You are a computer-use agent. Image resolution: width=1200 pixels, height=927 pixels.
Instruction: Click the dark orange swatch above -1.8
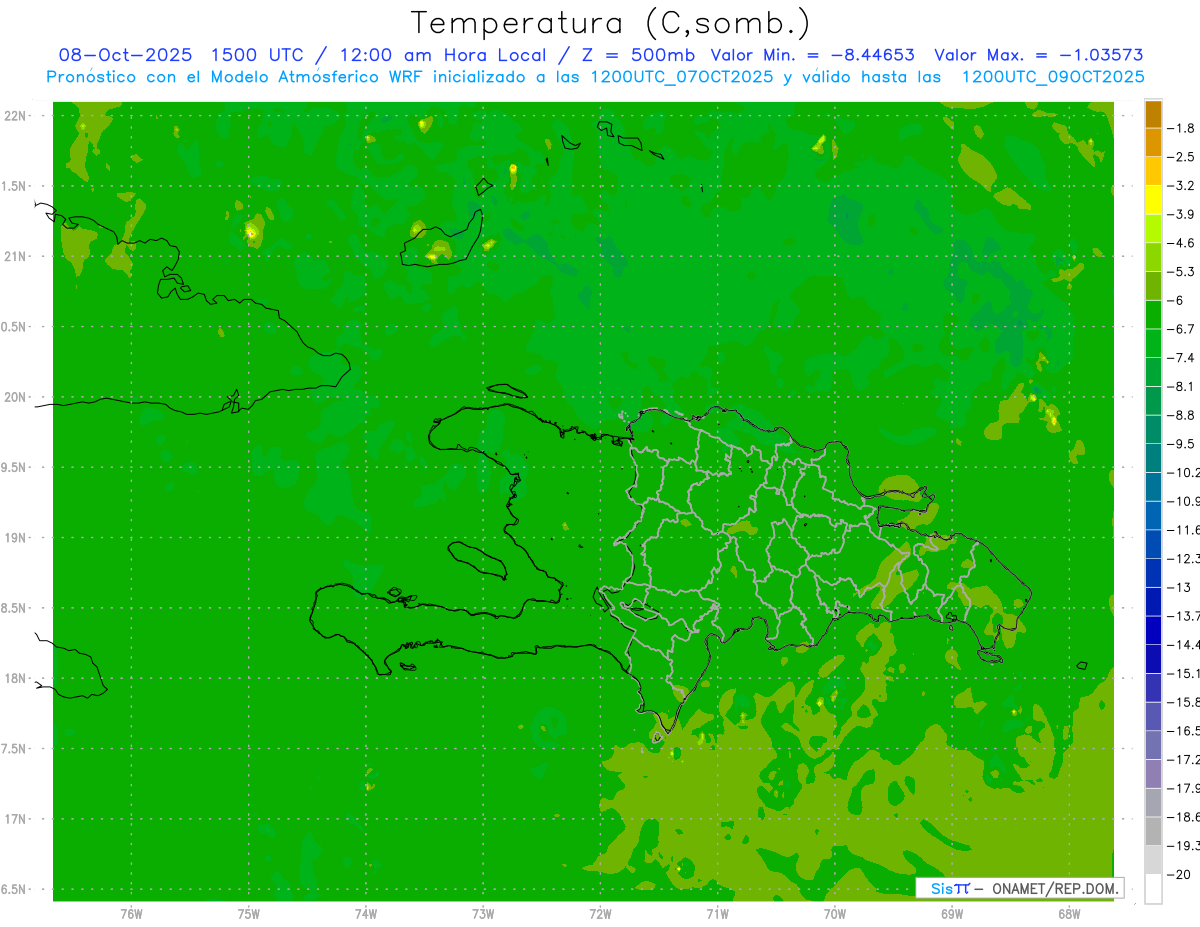[1153, 114]
